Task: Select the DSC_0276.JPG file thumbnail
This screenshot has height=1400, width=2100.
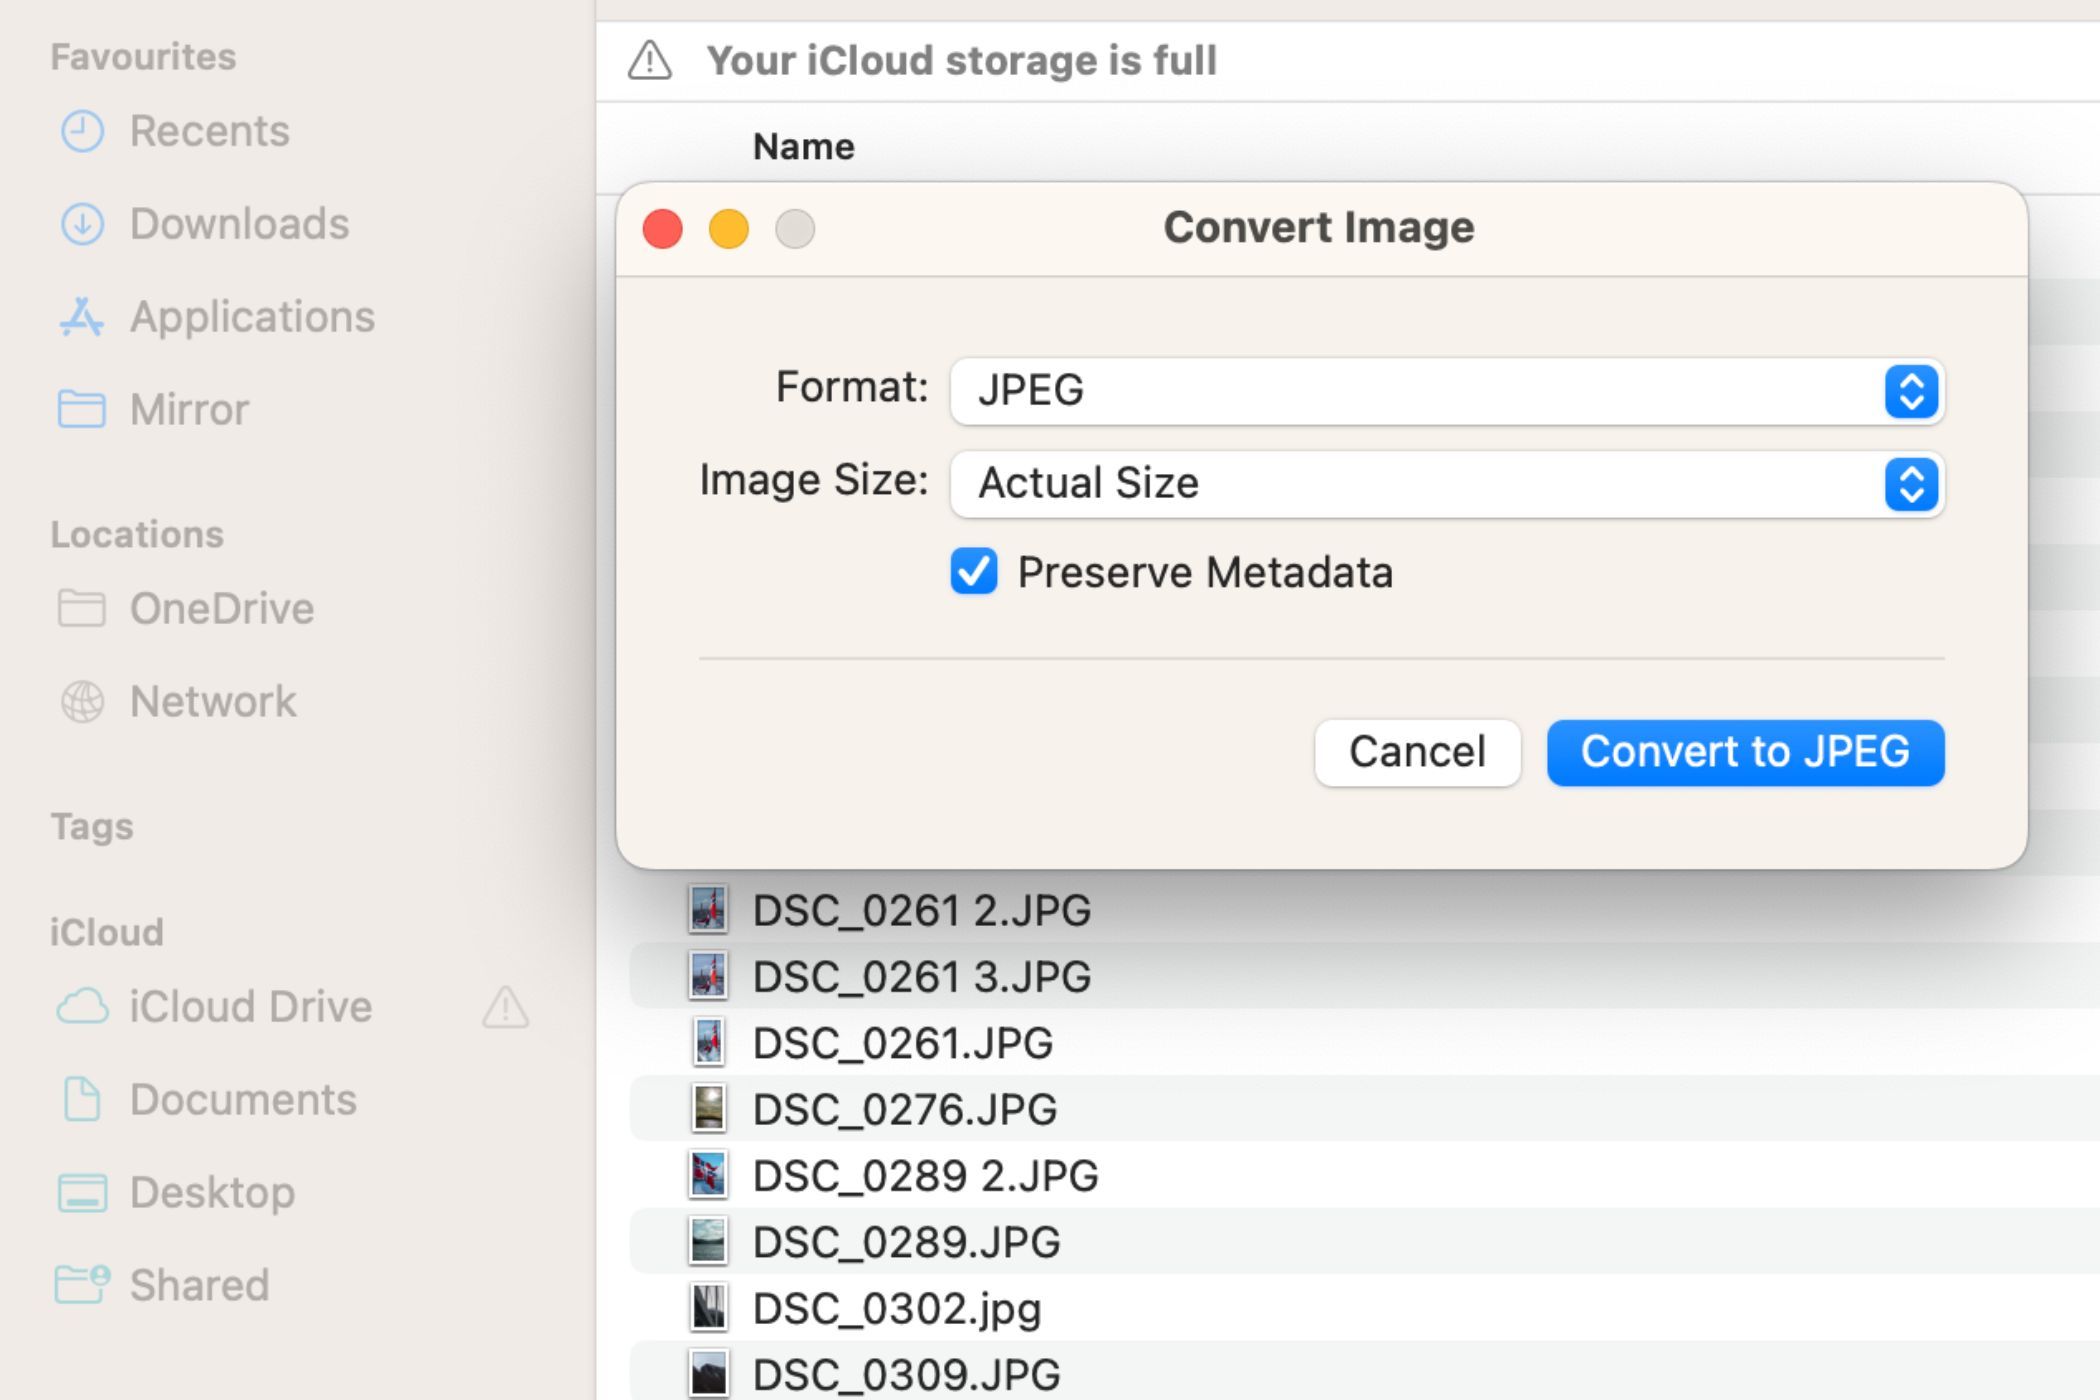Action: point(709,1109)
